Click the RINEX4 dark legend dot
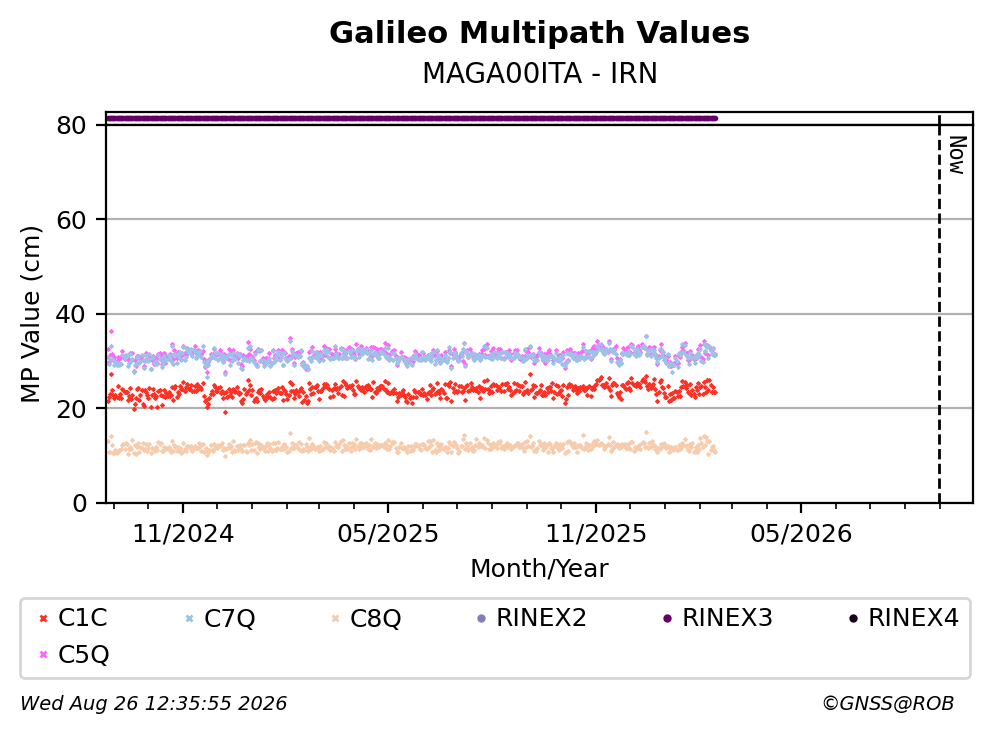Image resolution: width=993 pixels, height=734 pixels. [853, 618]
